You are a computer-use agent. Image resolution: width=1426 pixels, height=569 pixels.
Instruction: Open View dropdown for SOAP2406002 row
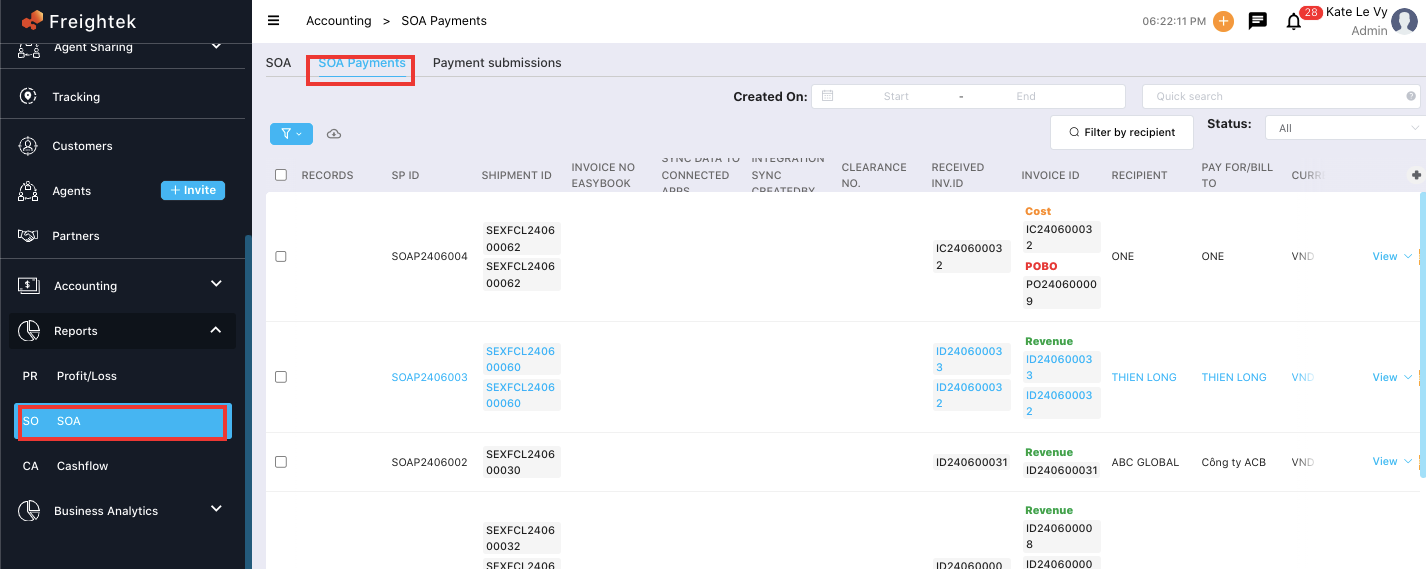pos(1391,462)
